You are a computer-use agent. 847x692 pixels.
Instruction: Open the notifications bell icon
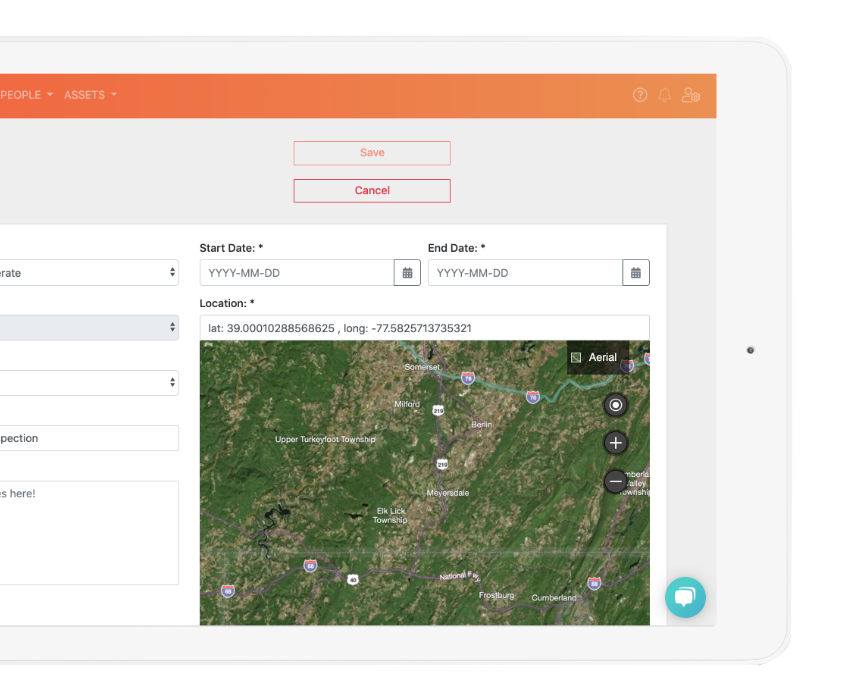coord(665,95)
